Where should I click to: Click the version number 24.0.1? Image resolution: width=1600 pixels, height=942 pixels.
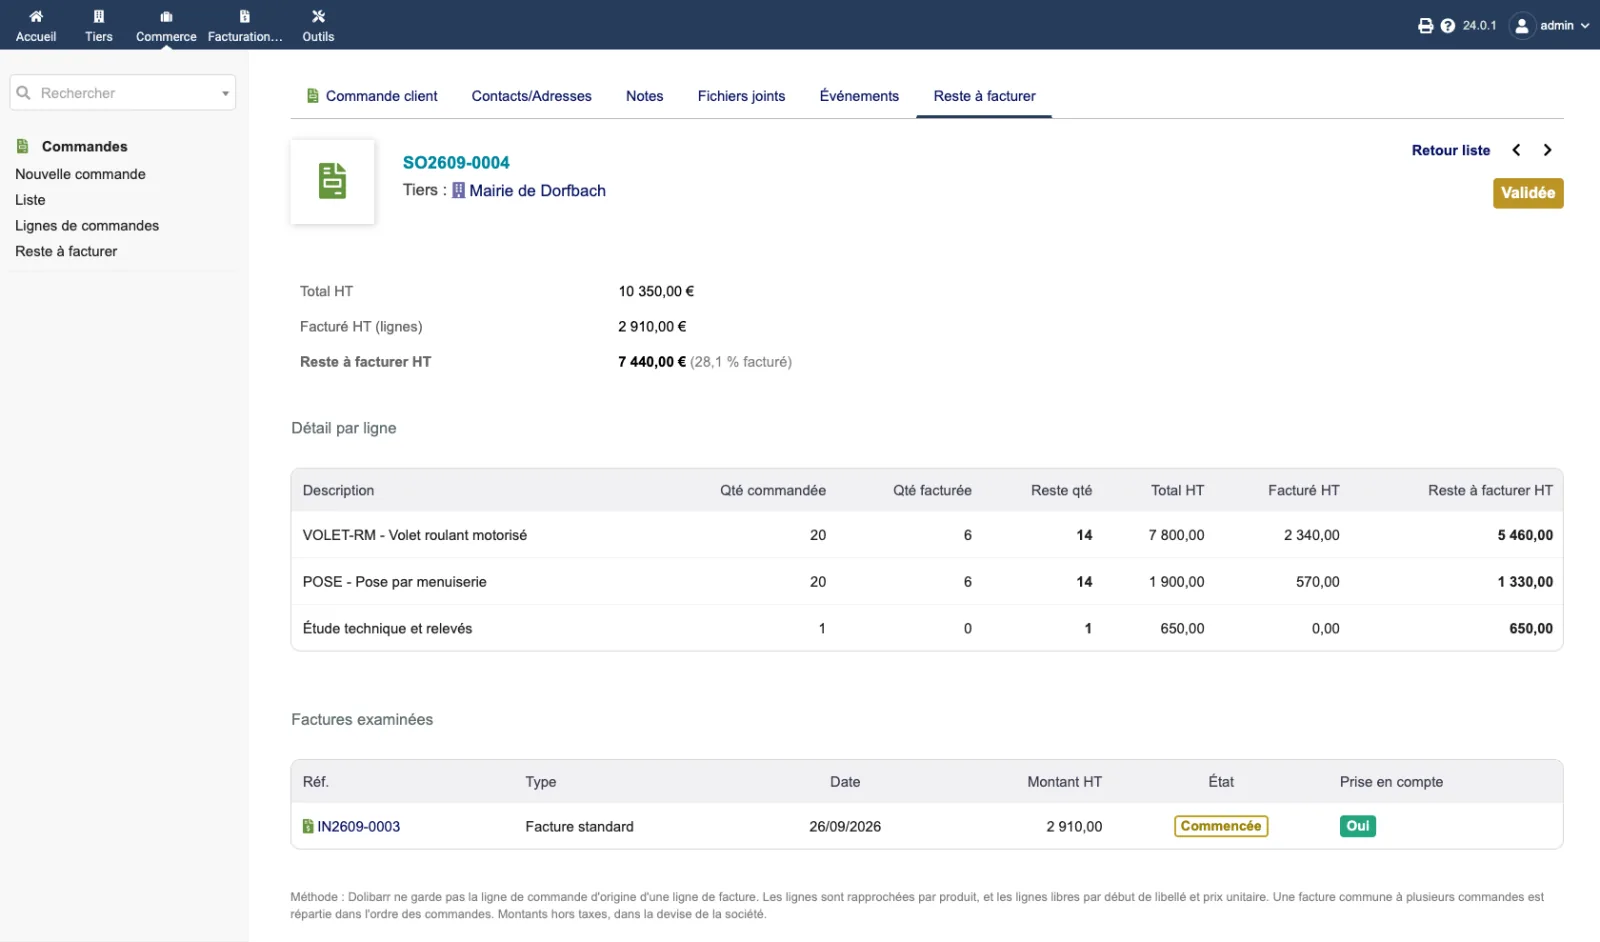tap(1479, 26)
